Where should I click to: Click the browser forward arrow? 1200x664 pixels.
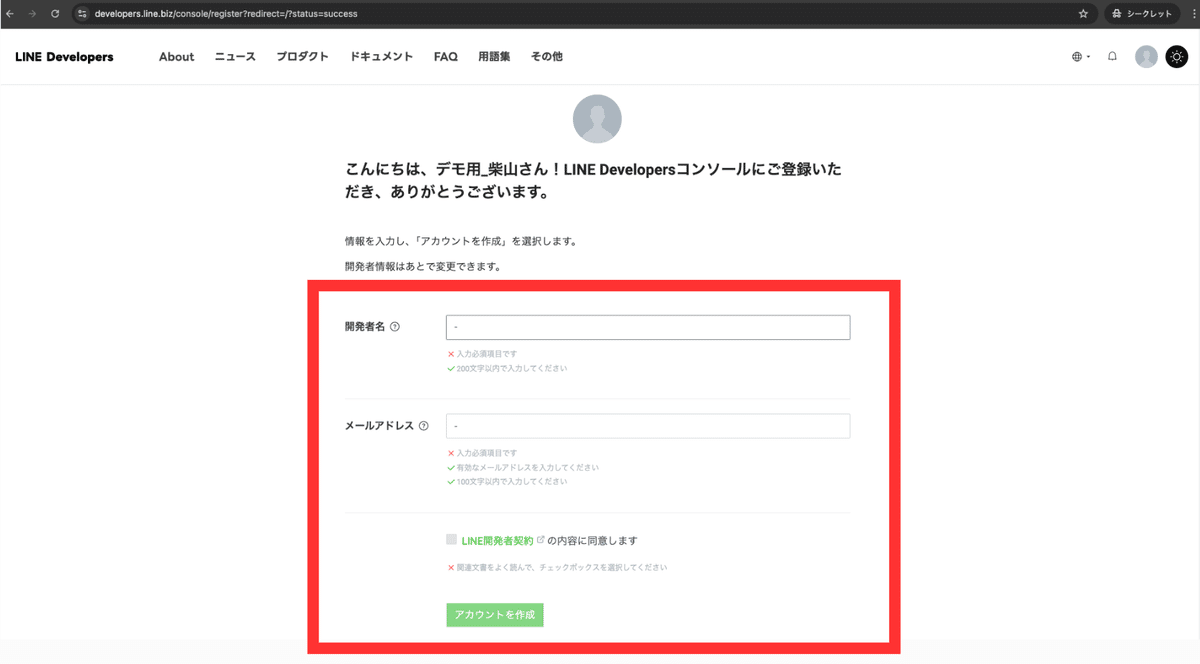tap(32, 14)
